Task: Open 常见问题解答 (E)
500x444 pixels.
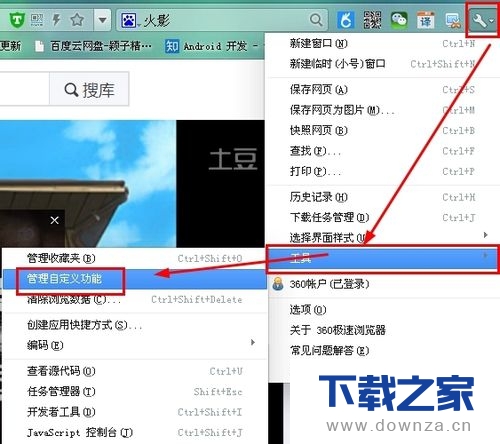Action: (x=383, y=350)
